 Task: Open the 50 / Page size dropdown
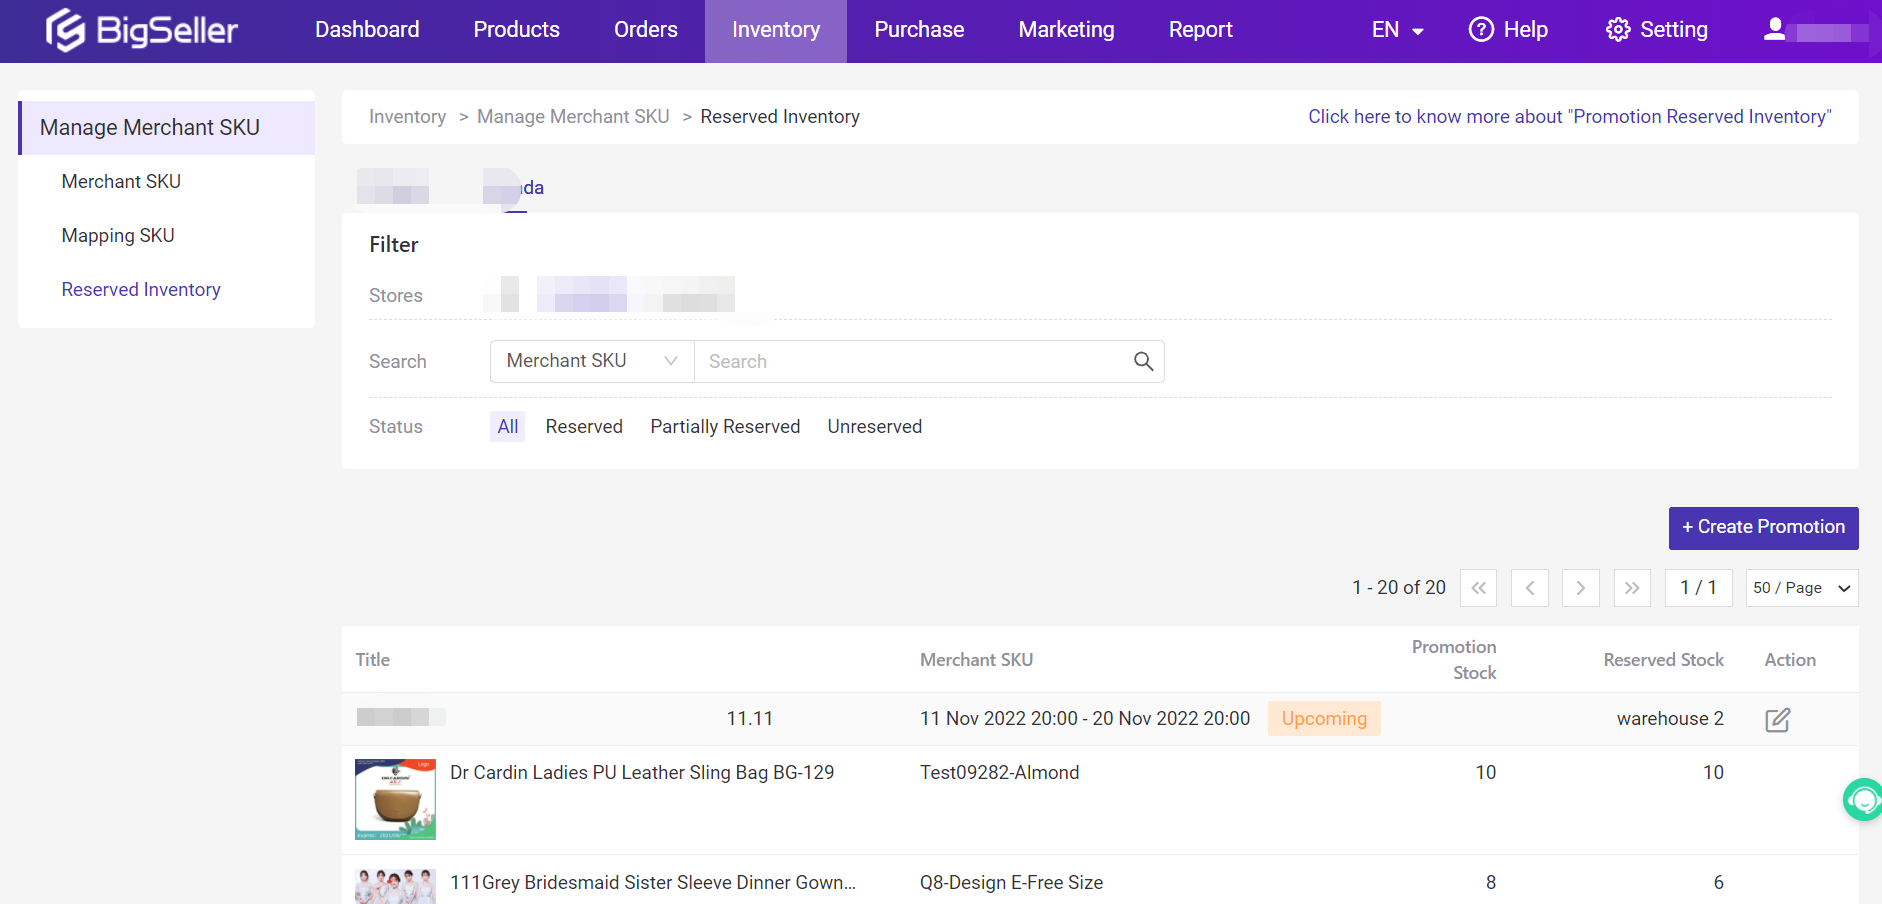click(1801, 588)
